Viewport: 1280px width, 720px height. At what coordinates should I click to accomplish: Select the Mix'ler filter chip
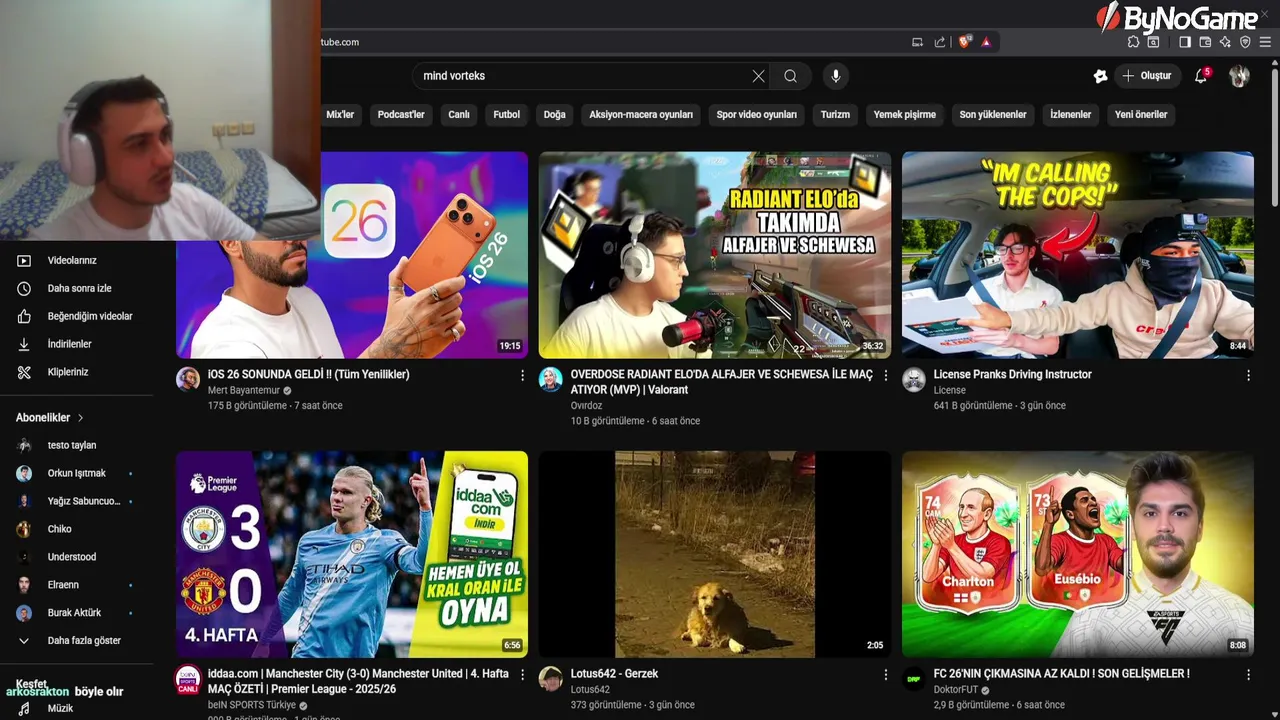point(340,115)
